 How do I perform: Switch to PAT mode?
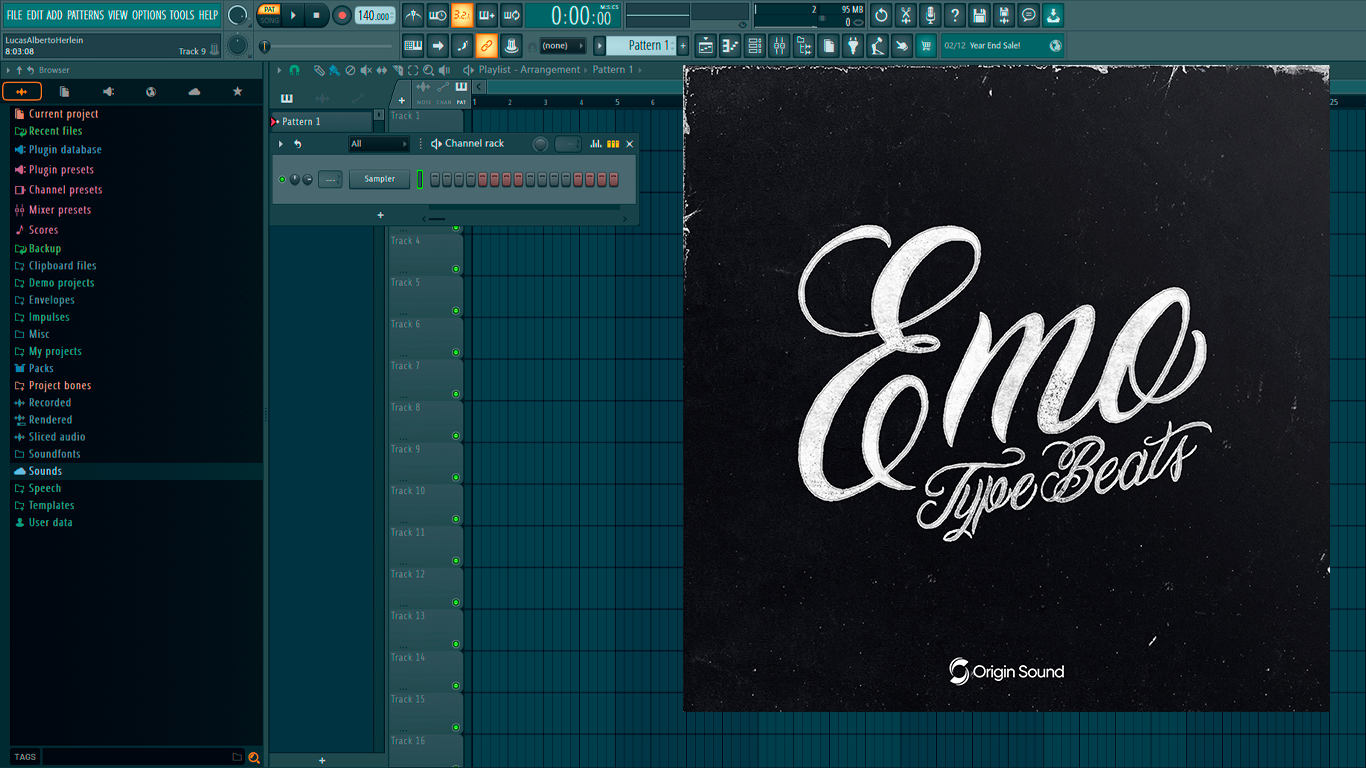(x=270, y=9)
